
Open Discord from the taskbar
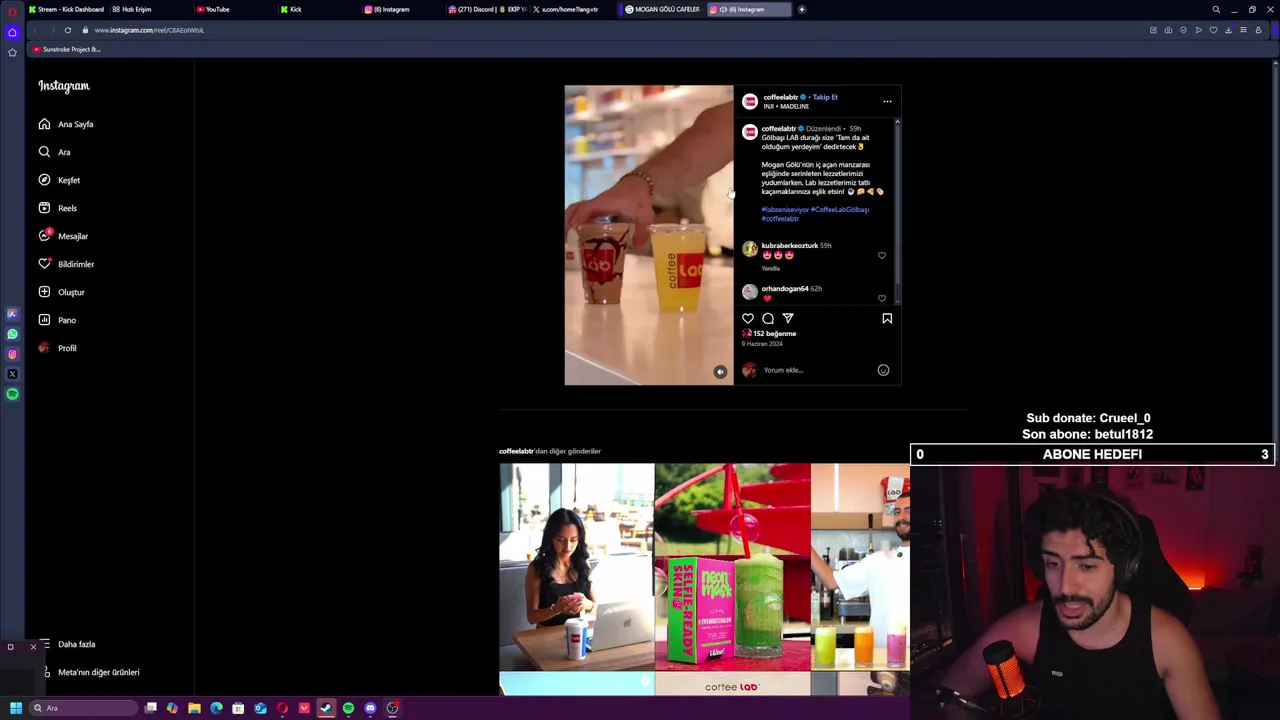pos(370,708)
